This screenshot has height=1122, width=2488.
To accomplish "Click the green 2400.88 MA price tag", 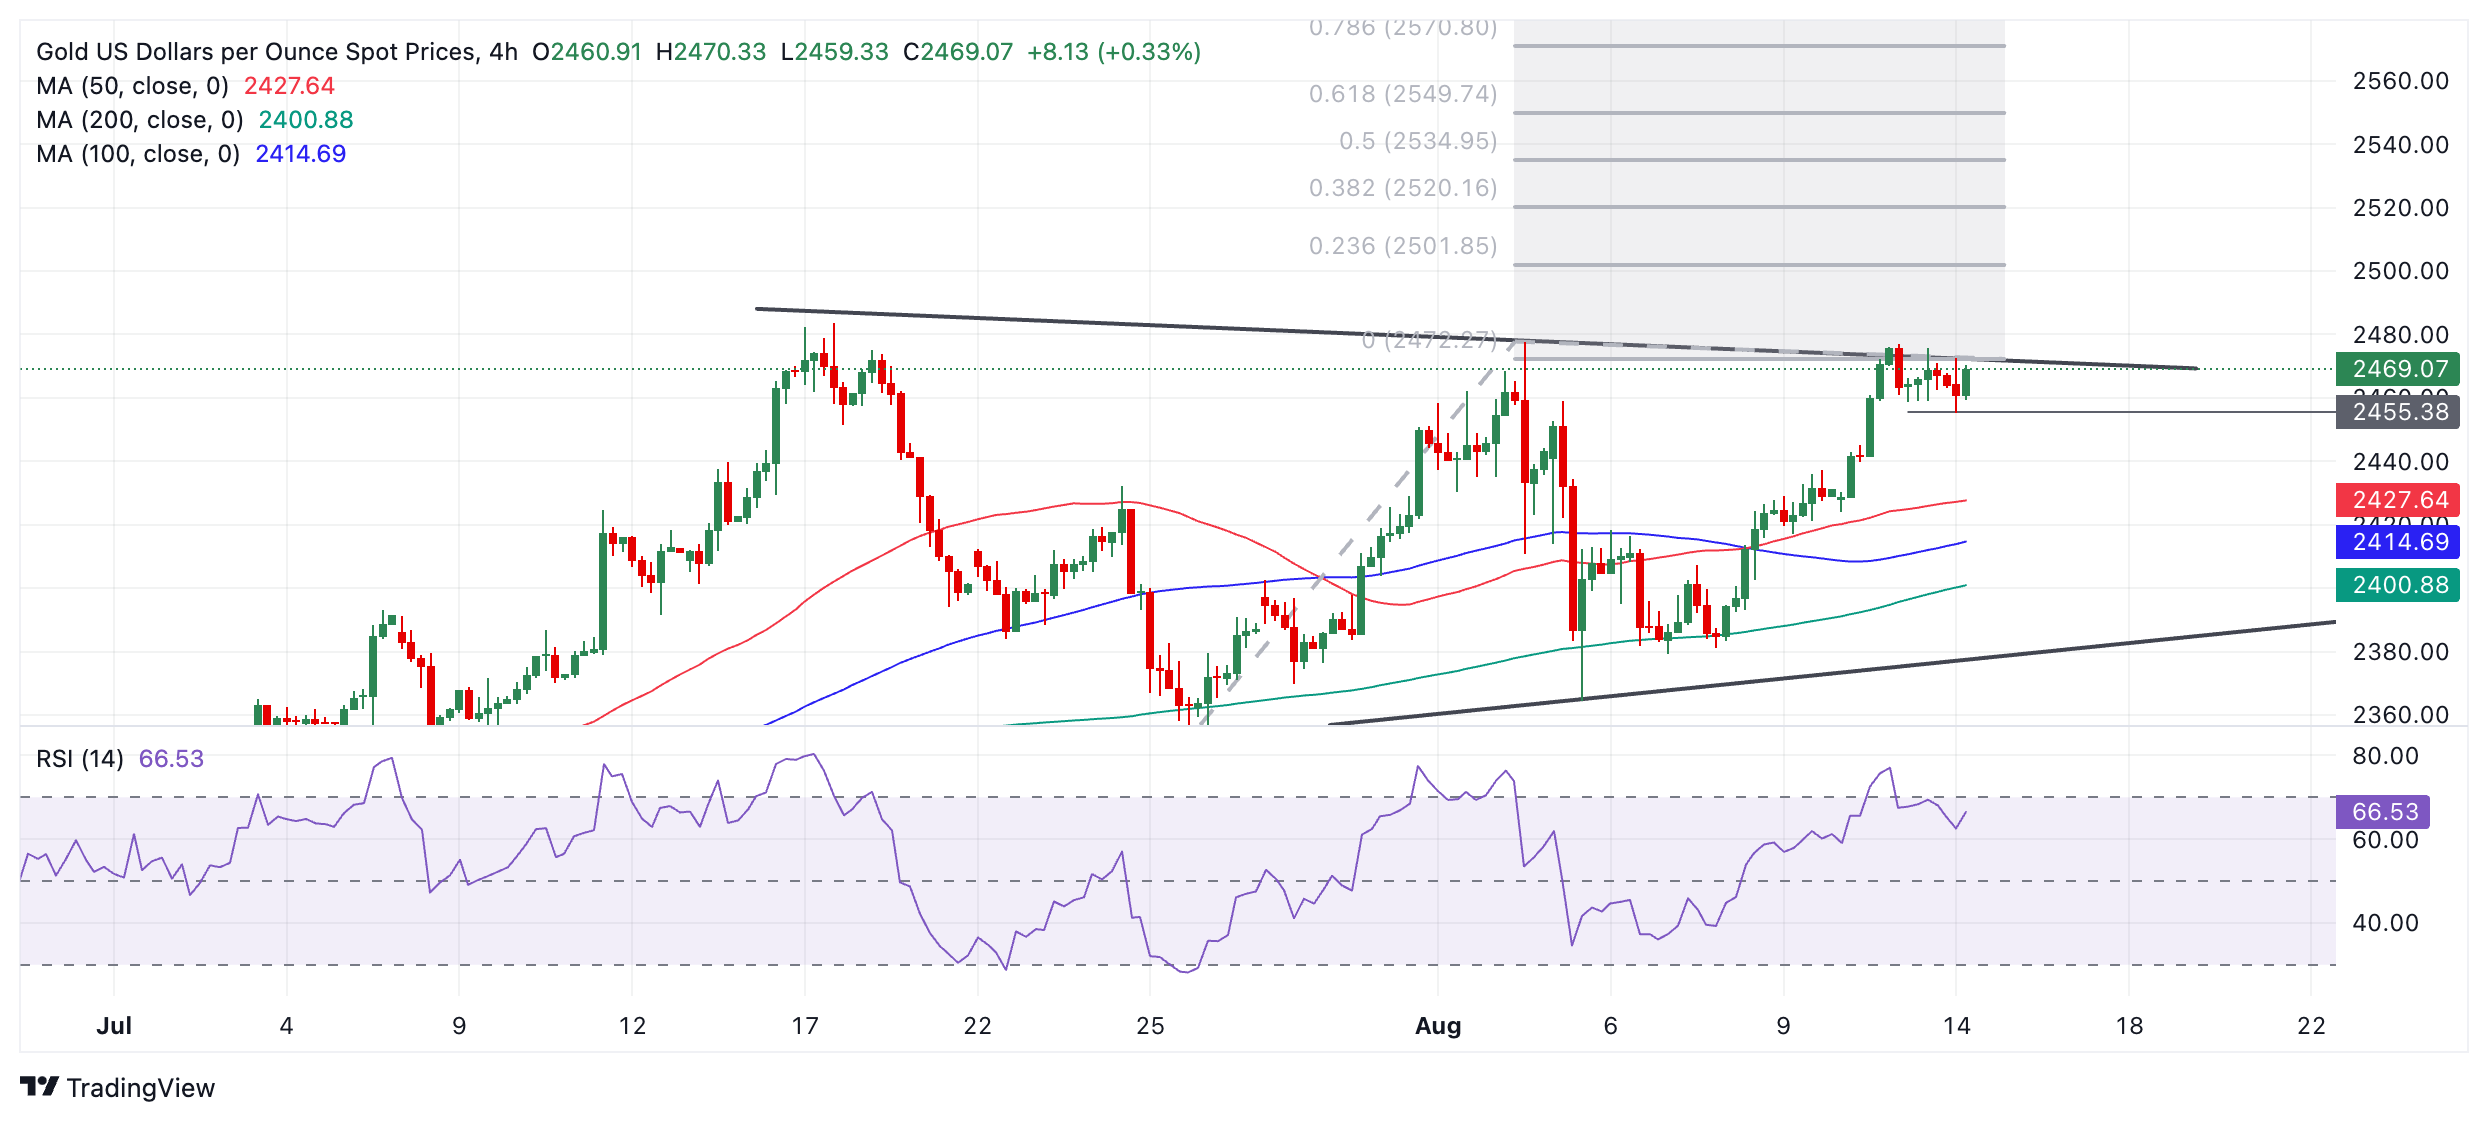I will pos(2397,585).
